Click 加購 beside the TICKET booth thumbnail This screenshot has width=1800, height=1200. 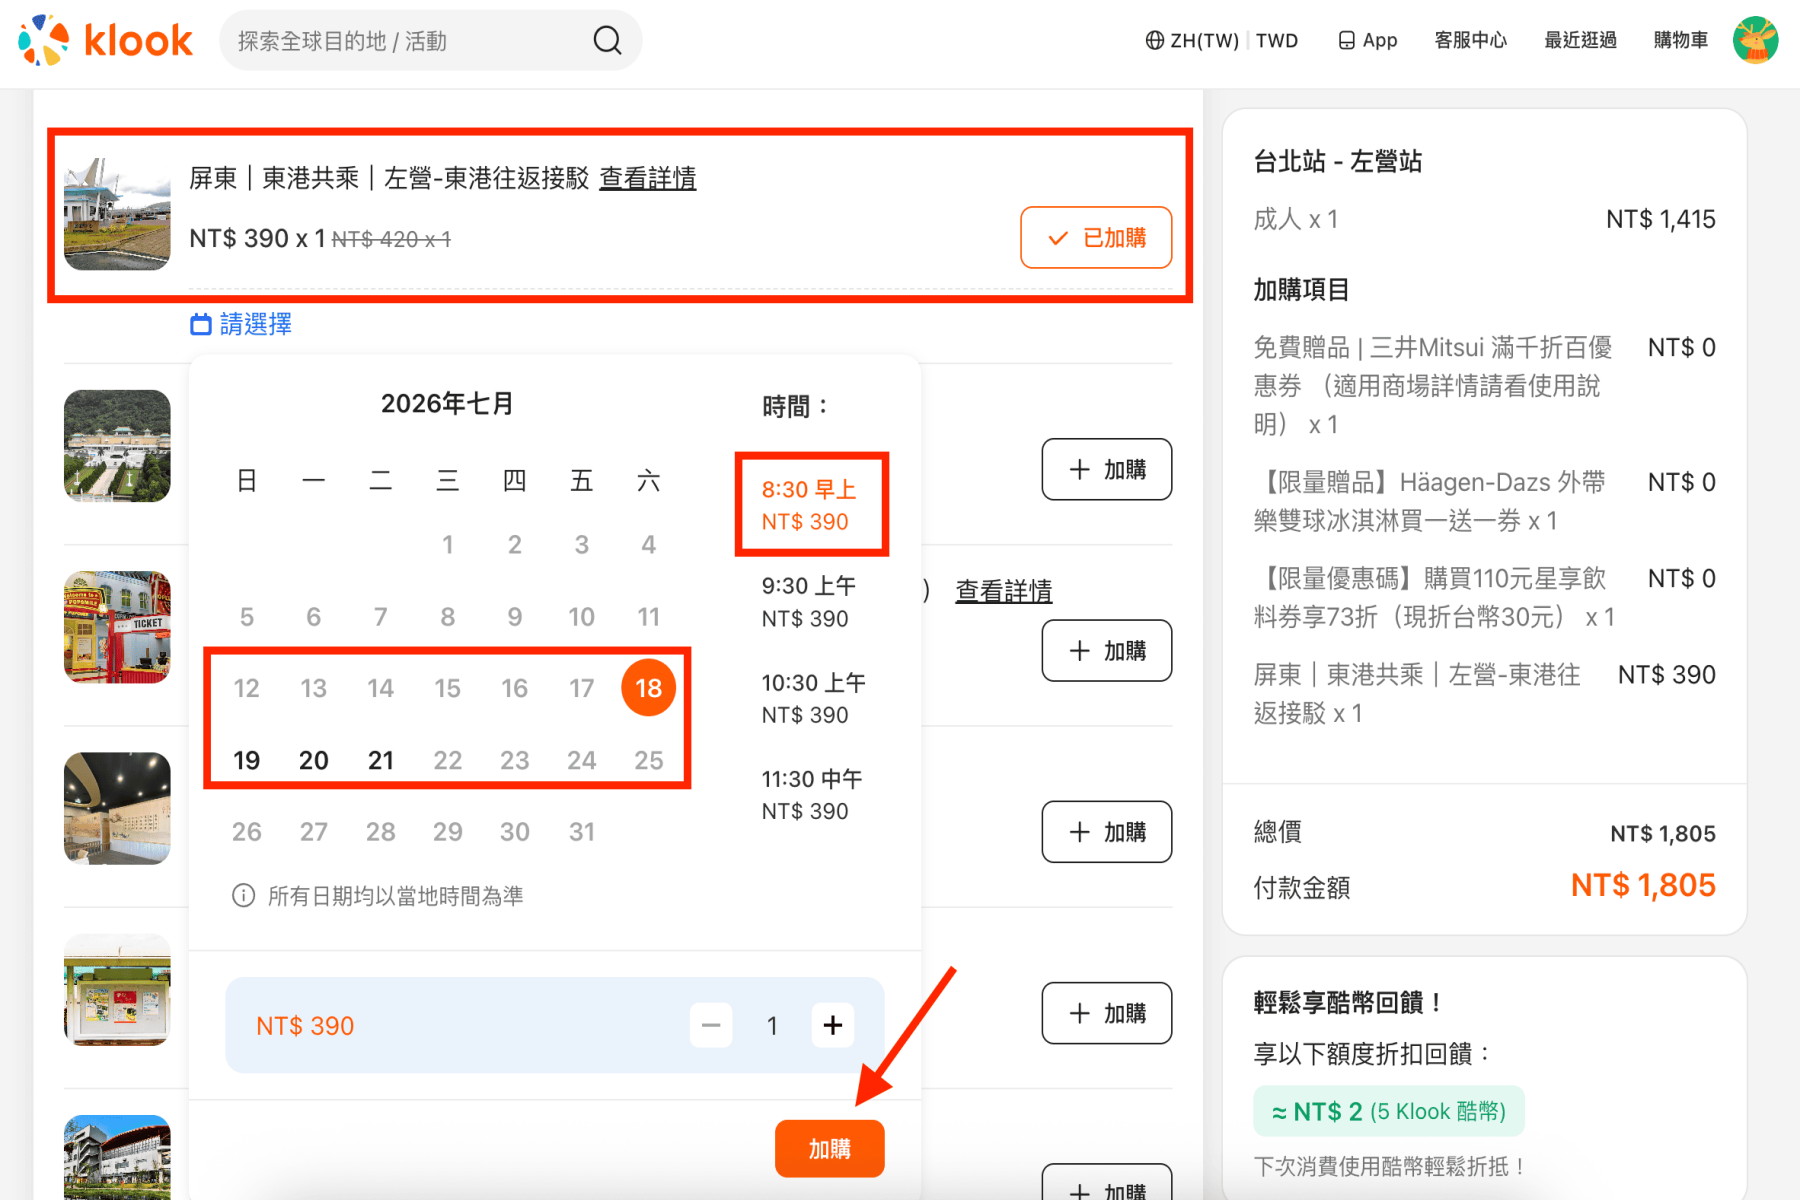tap(1106, 651)
